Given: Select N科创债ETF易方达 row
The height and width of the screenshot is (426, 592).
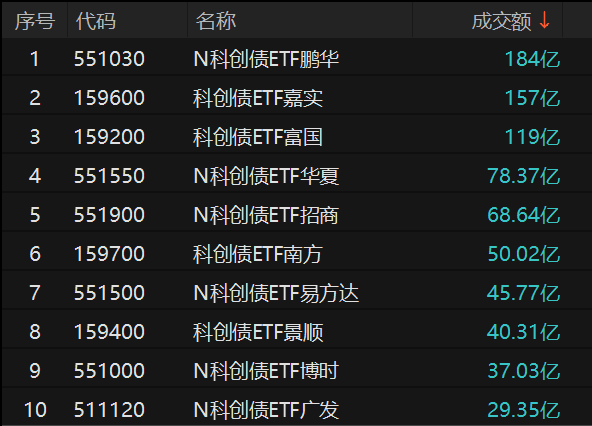Looking at the screenshot, I should pyautogui.click(x=296, y=293).
